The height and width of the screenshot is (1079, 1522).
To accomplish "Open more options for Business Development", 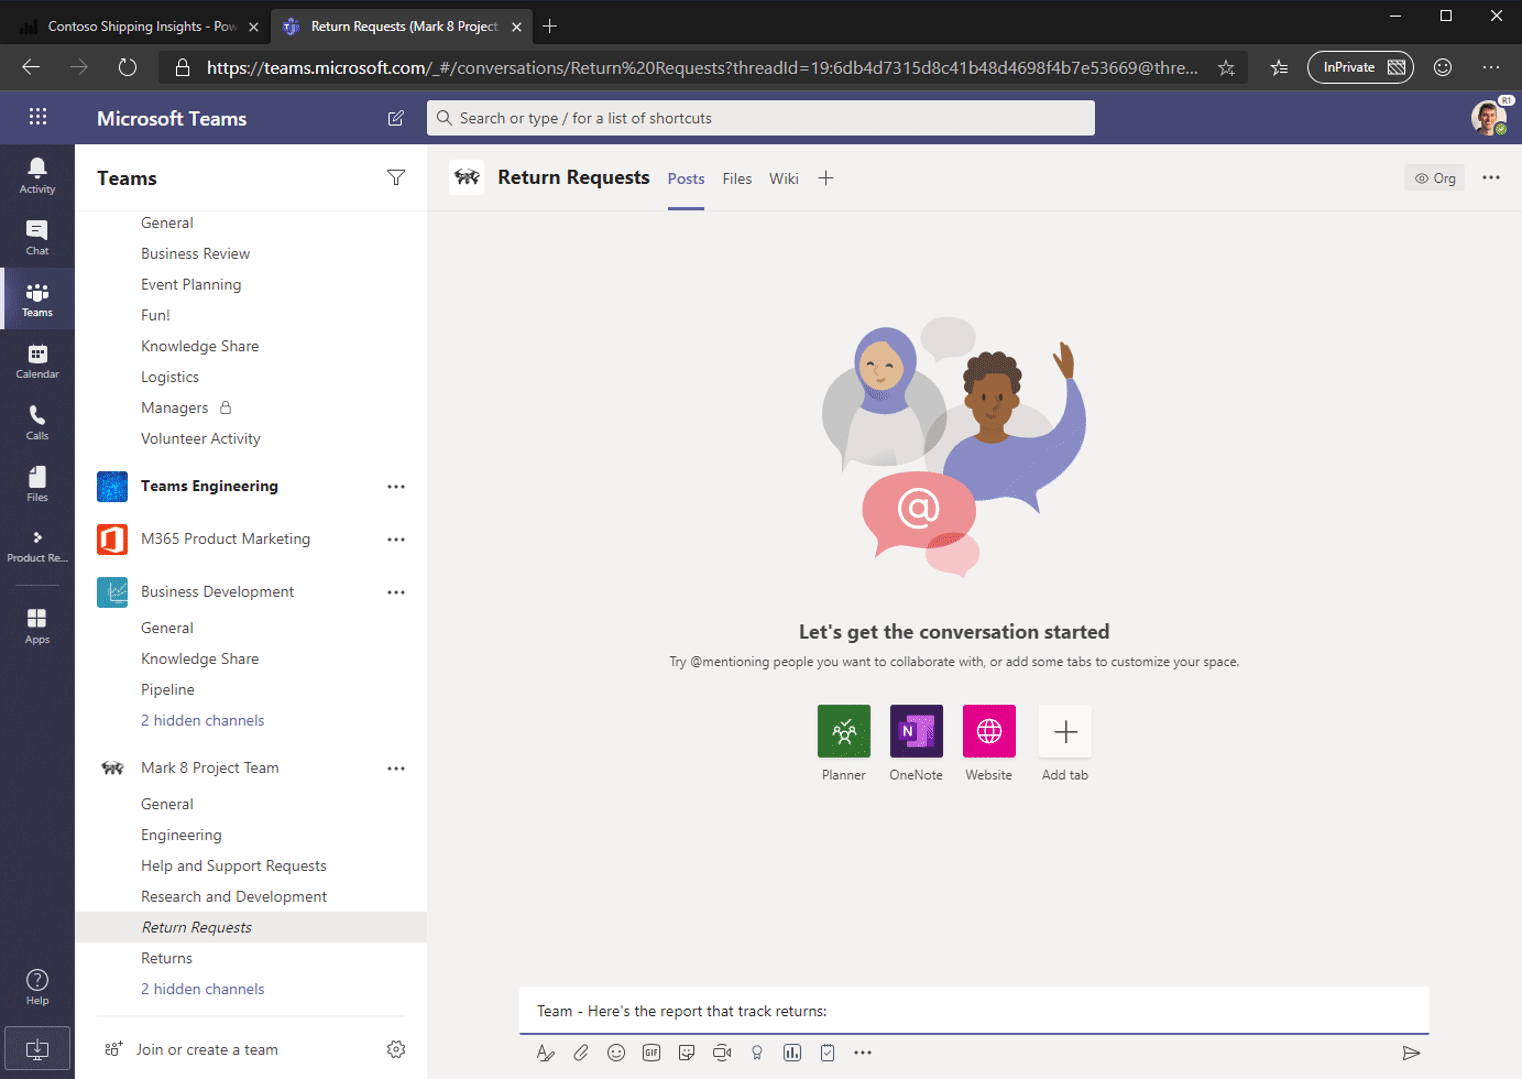I will (396, 592).
